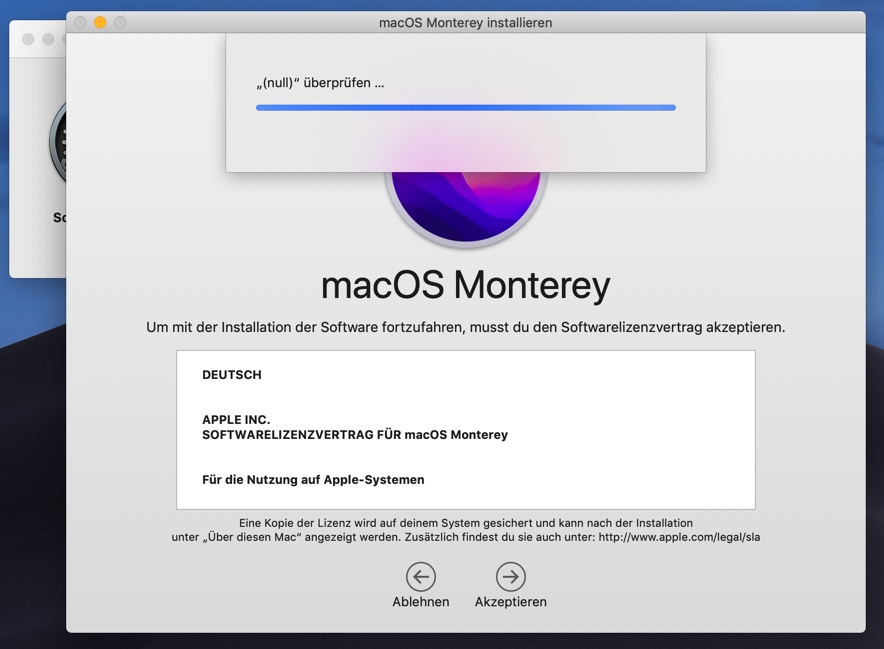Click the "(null)" überprüfen status text
The width and height of the screenshot is (884, 649).
pos(320,83)
